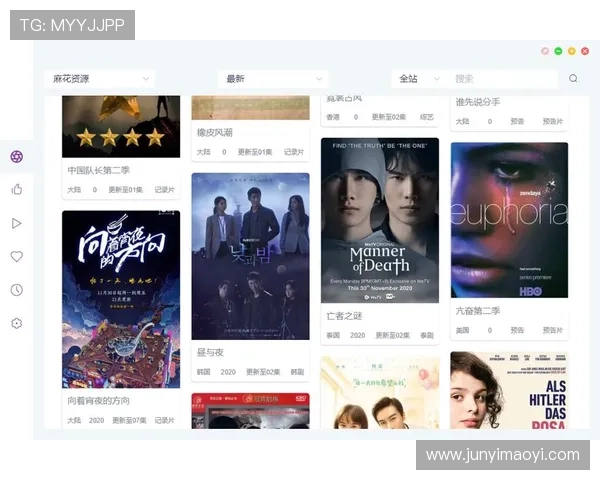Click 更新至02集 under 昼与夜
Image resolution: width=600 pixels, height=480 pixels.
click(x=263, y=372)
